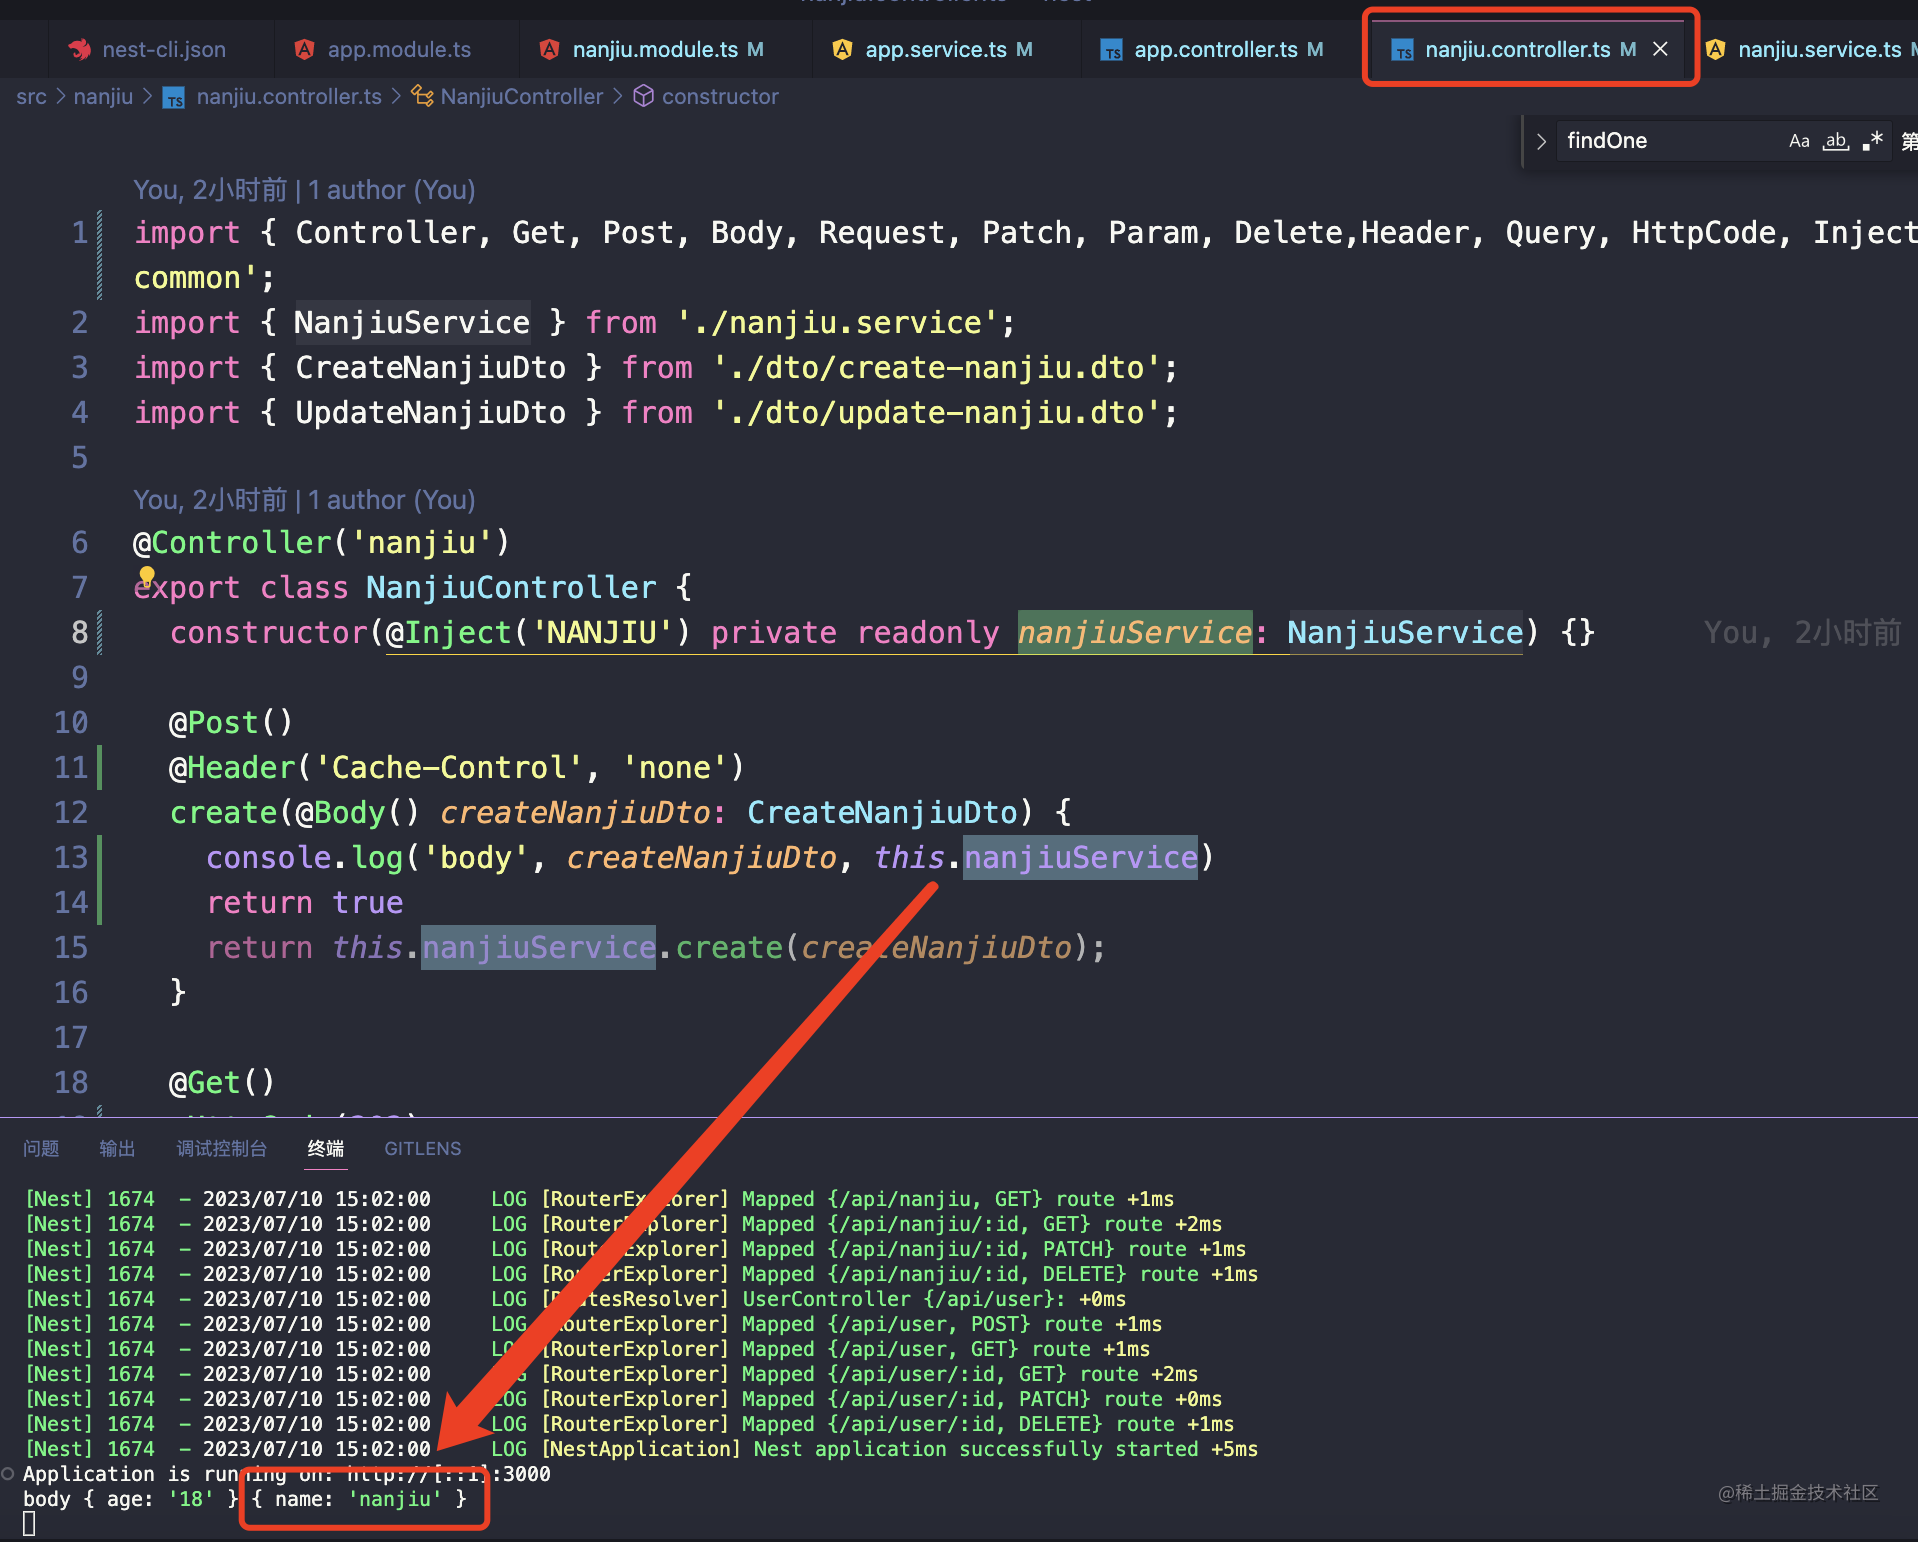1918x1542 pixels.
Task: Click the yellow icon on app.service.ts tab
Action: pos(842,48)
